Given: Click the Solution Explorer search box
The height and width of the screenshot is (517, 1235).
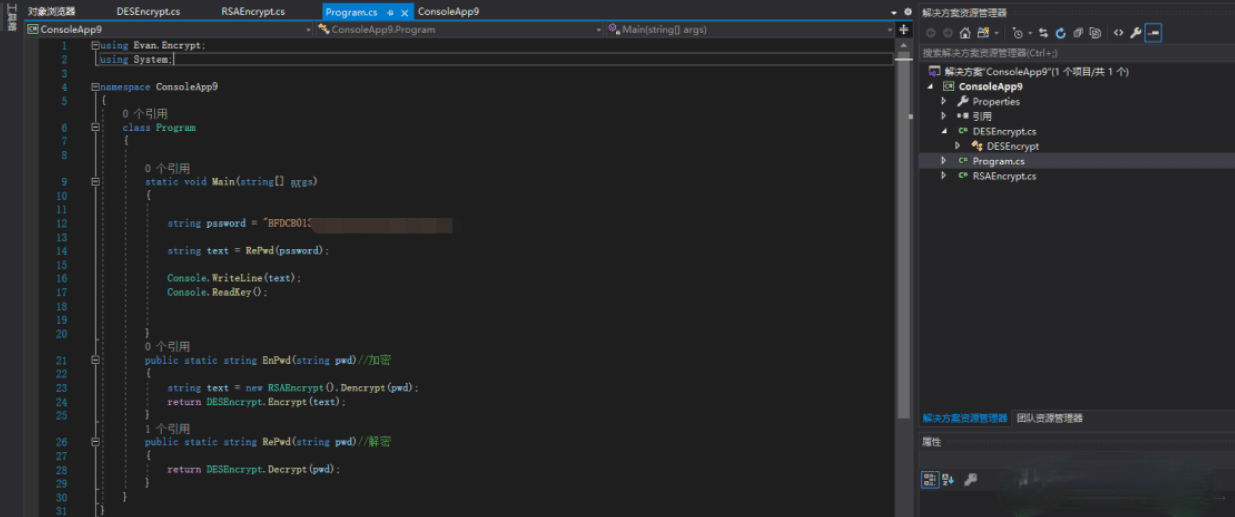Looking at the screenshot, I should (1076, 53).
